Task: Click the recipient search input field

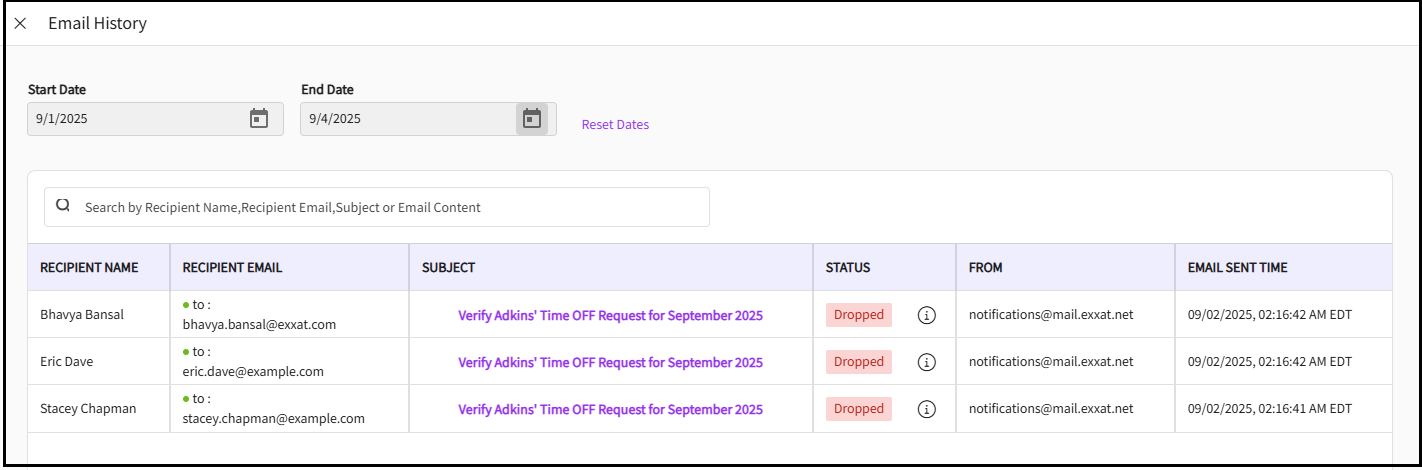Action: (x=390, y=207)
